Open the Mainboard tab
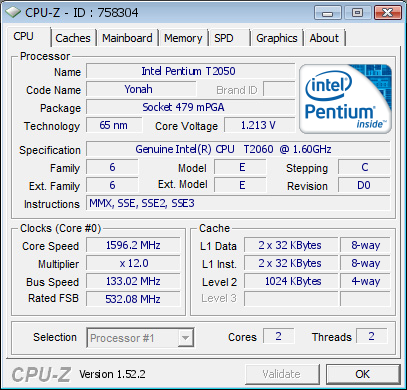 click(127, 38)
